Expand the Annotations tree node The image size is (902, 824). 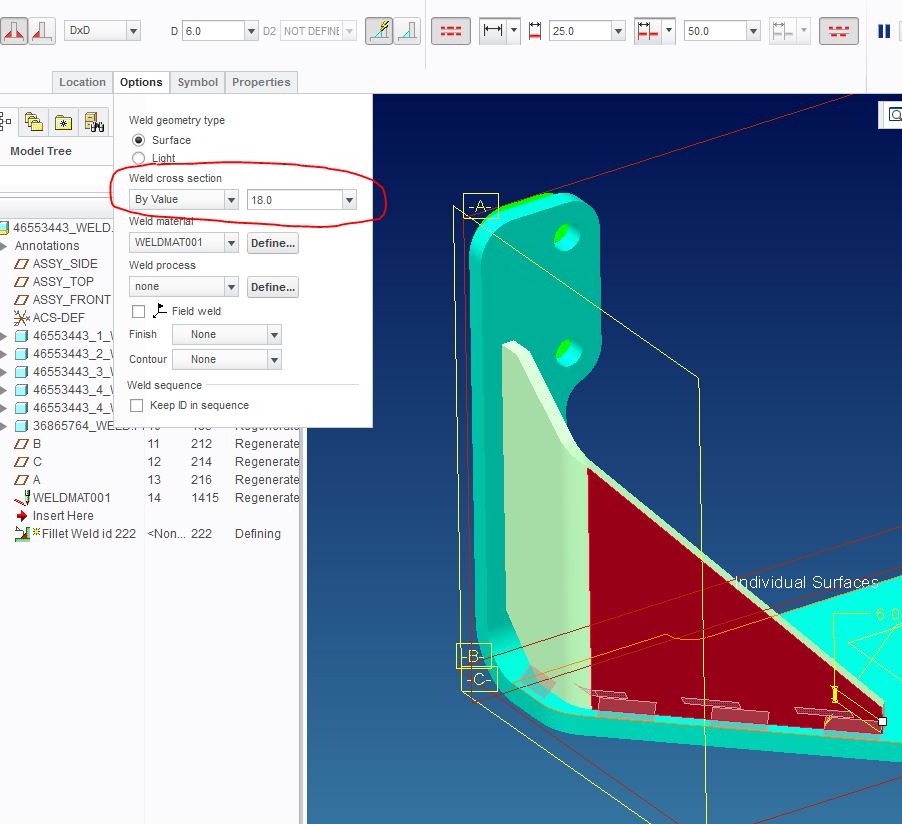click(x=3, y=246)
